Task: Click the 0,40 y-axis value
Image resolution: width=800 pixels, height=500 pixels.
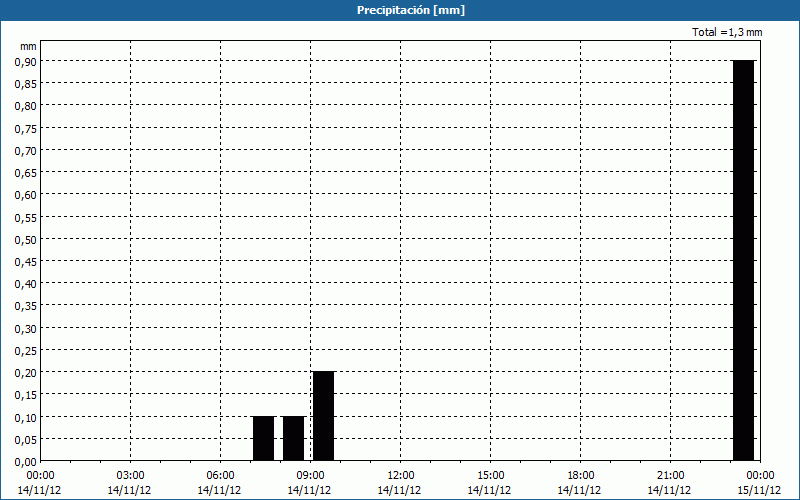Action: pyautogui.click(x=26, y=284)
